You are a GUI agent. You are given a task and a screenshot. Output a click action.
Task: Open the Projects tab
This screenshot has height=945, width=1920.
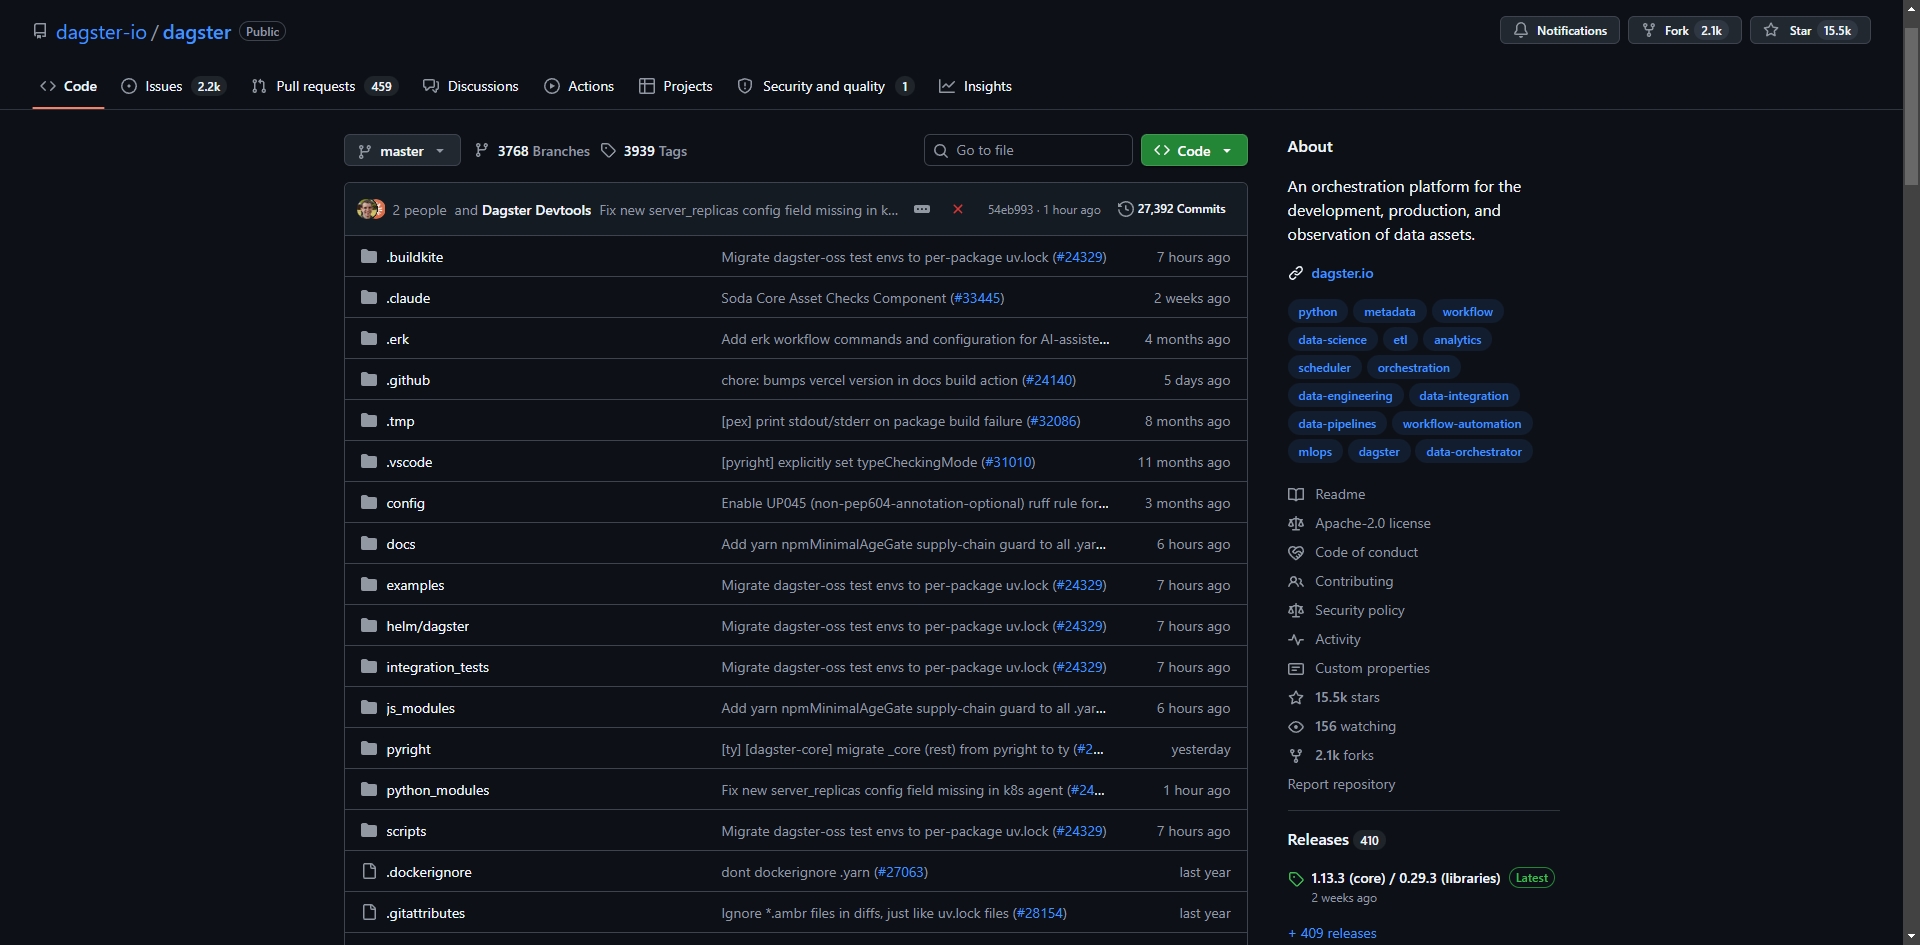pyautogui.click(x=676, y=86)
